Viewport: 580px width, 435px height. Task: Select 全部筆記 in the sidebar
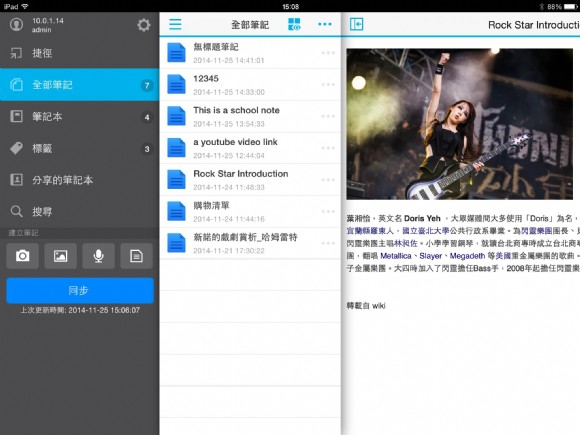(80, 85)
